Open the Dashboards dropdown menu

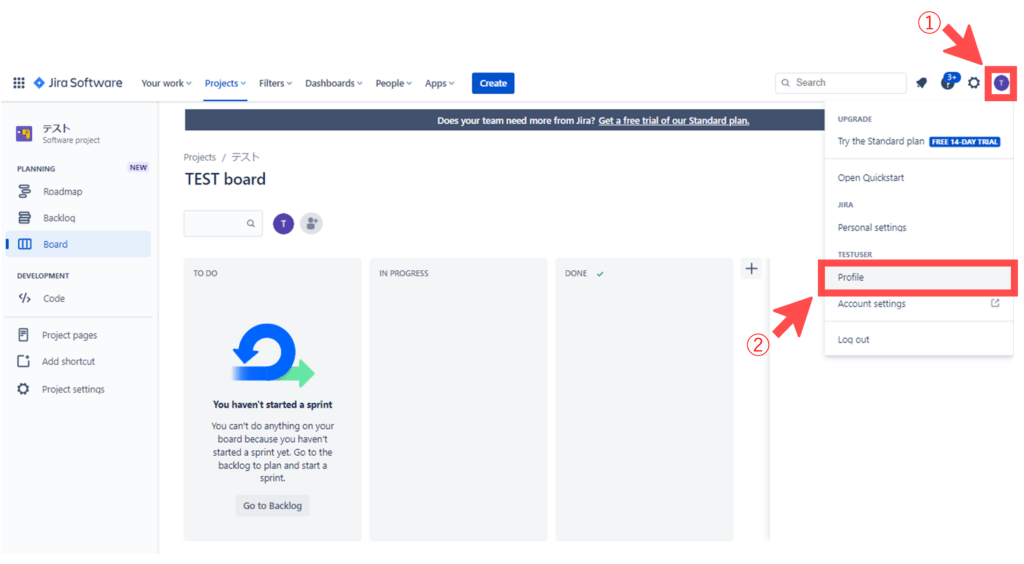click(333, 83)
